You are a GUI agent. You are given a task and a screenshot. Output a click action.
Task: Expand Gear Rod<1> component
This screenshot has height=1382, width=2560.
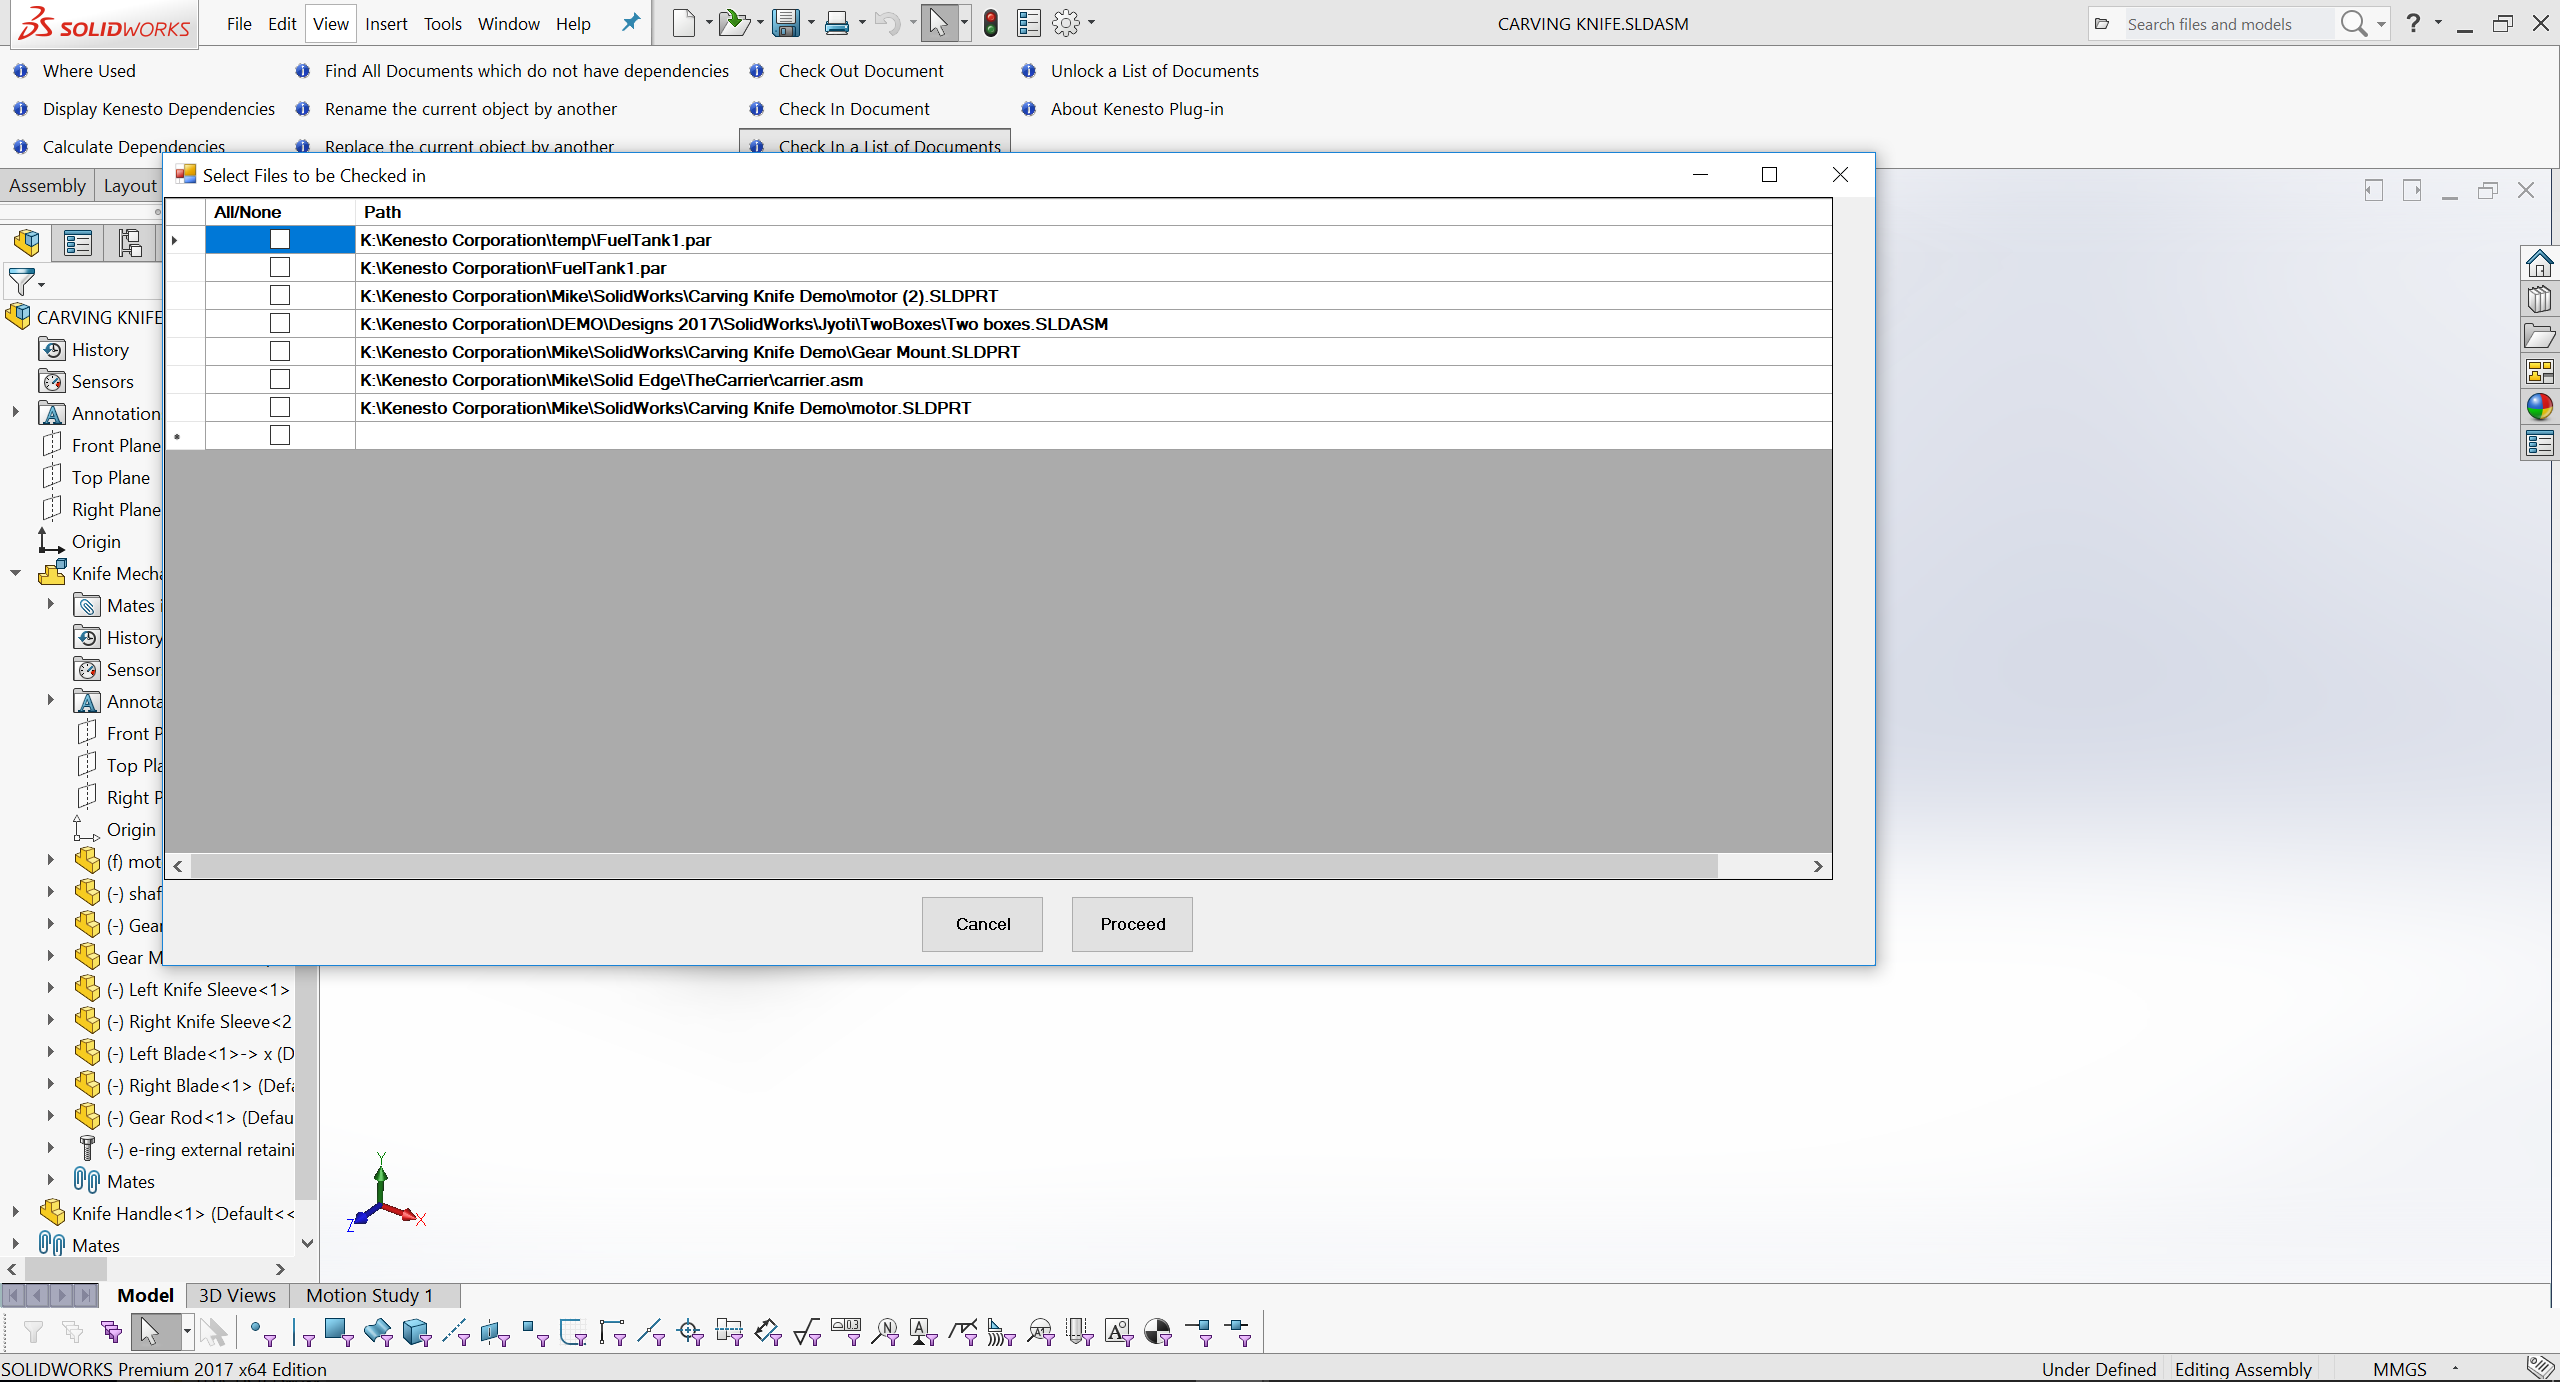click(x=50, y=1116)
